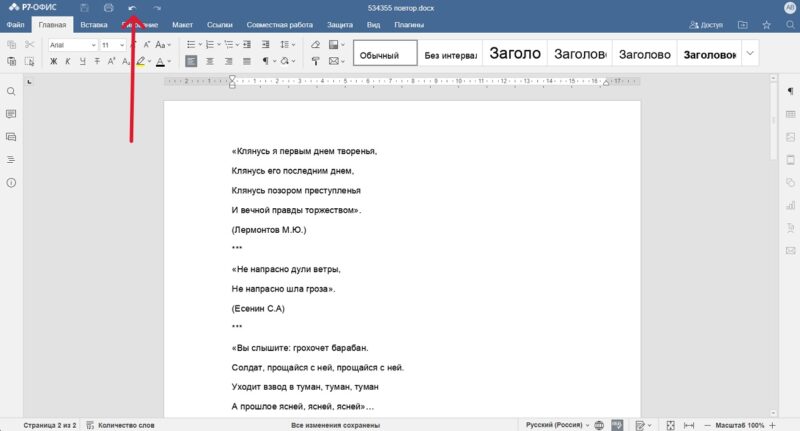Open the Comments panel in left sidebar
Screen dimensions: 800x431
(x=11, y=114)
